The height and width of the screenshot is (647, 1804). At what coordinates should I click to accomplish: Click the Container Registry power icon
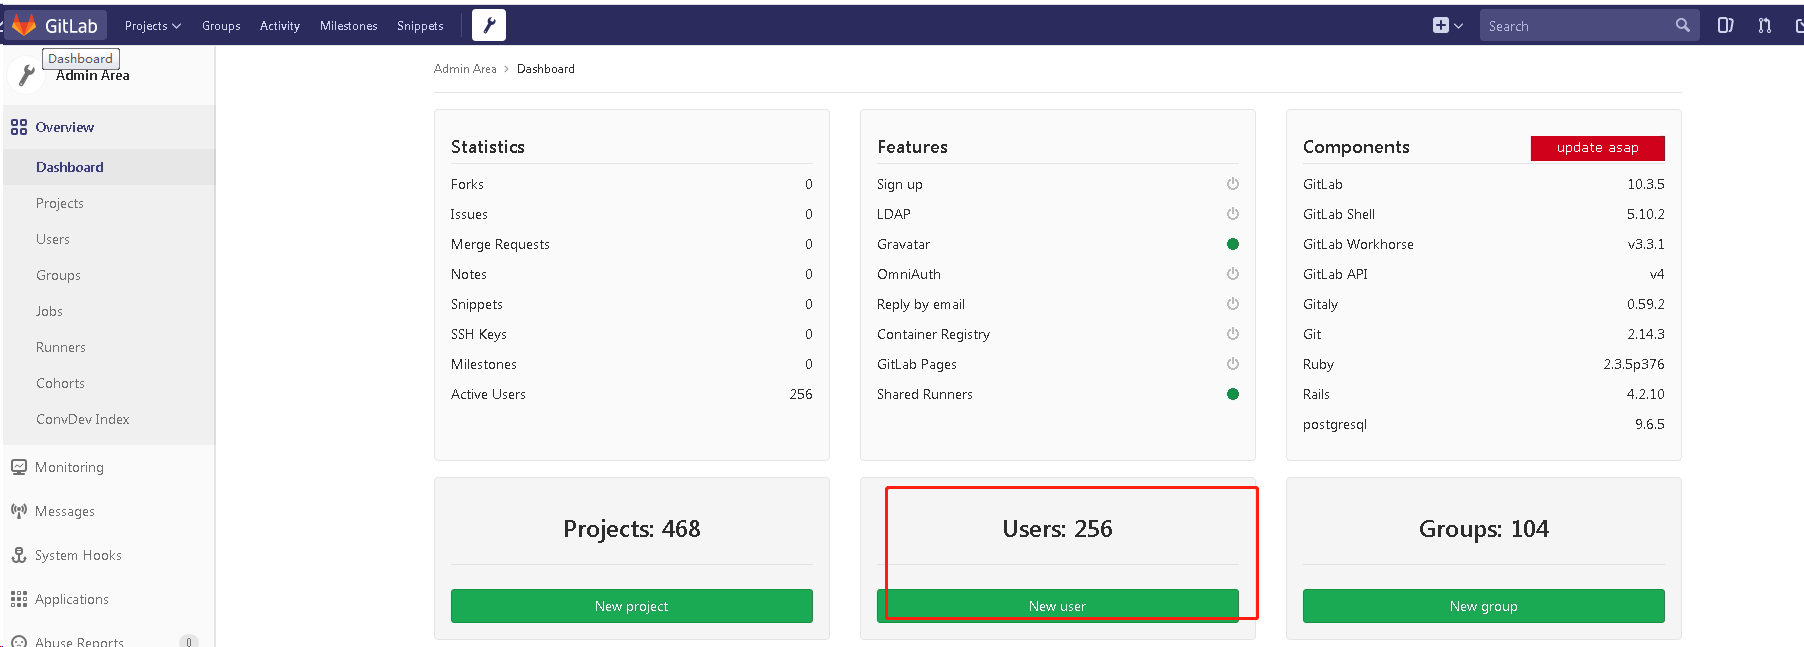[x=1233, y=334]
